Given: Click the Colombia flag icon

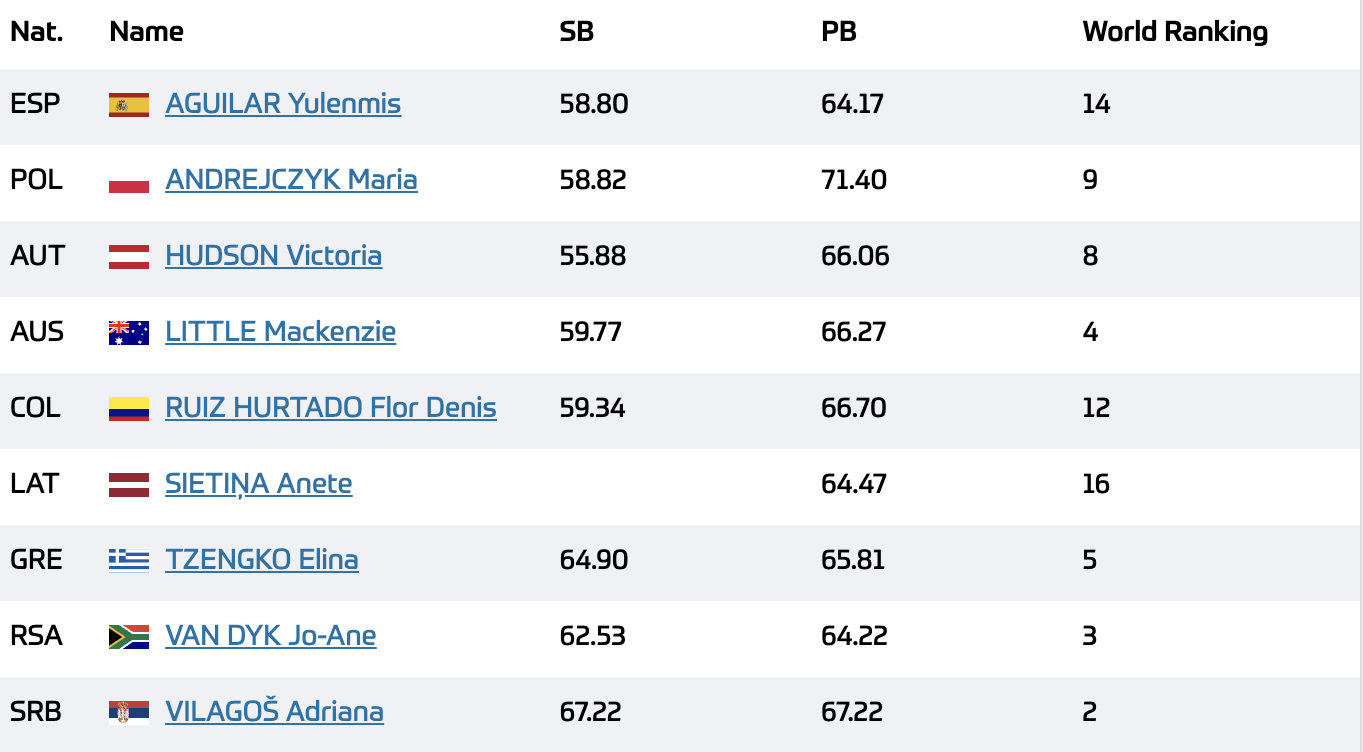Looking at the screenshot, I should [129, 409].
